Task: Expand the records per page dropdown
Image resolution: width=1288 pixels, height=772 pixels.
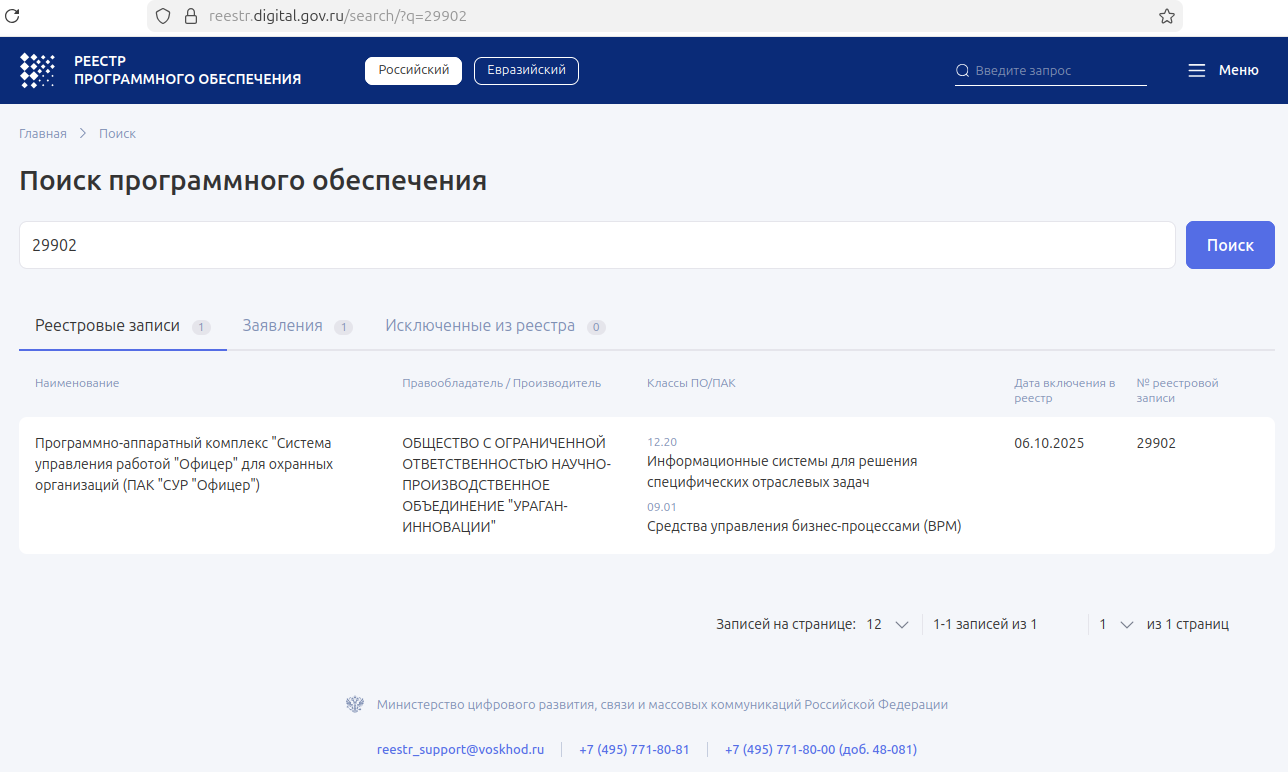Action: coord(887,624)
